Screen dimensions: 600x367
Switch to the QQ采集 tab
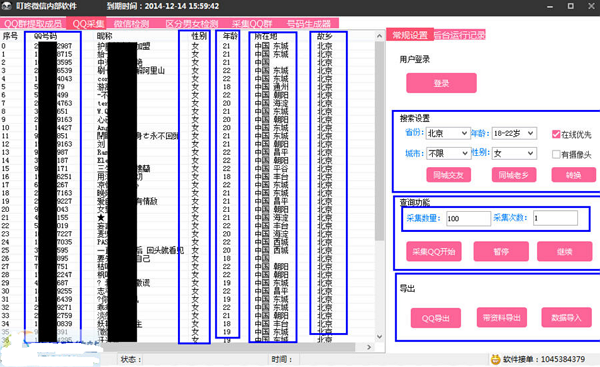[x=88, y=24]
